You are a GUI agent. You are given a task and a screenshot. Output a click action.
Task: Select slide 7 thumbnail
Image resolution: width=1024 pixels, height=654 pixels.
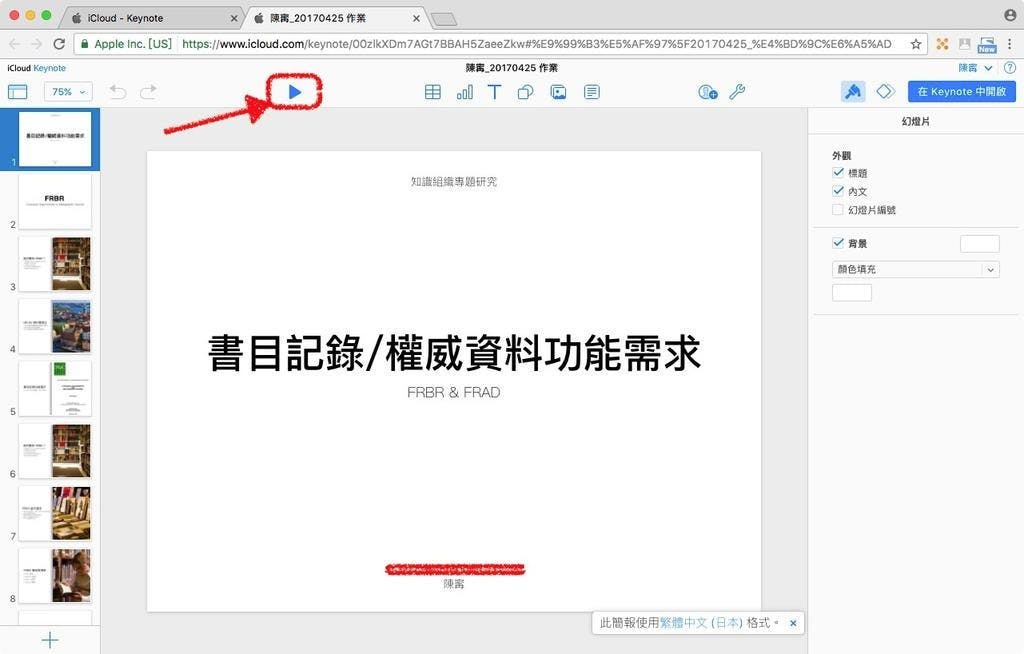pyautogui.click(x=55, y=514)
